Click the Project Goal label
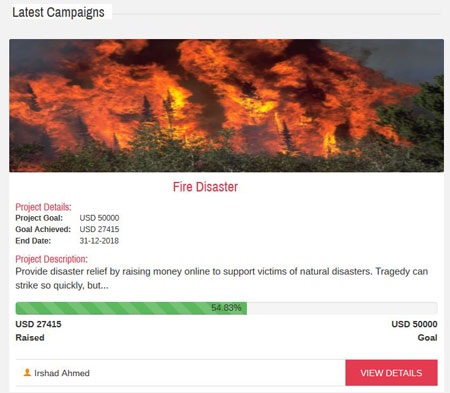The width and height of the screenshot is (450, 393). (39, 218)
